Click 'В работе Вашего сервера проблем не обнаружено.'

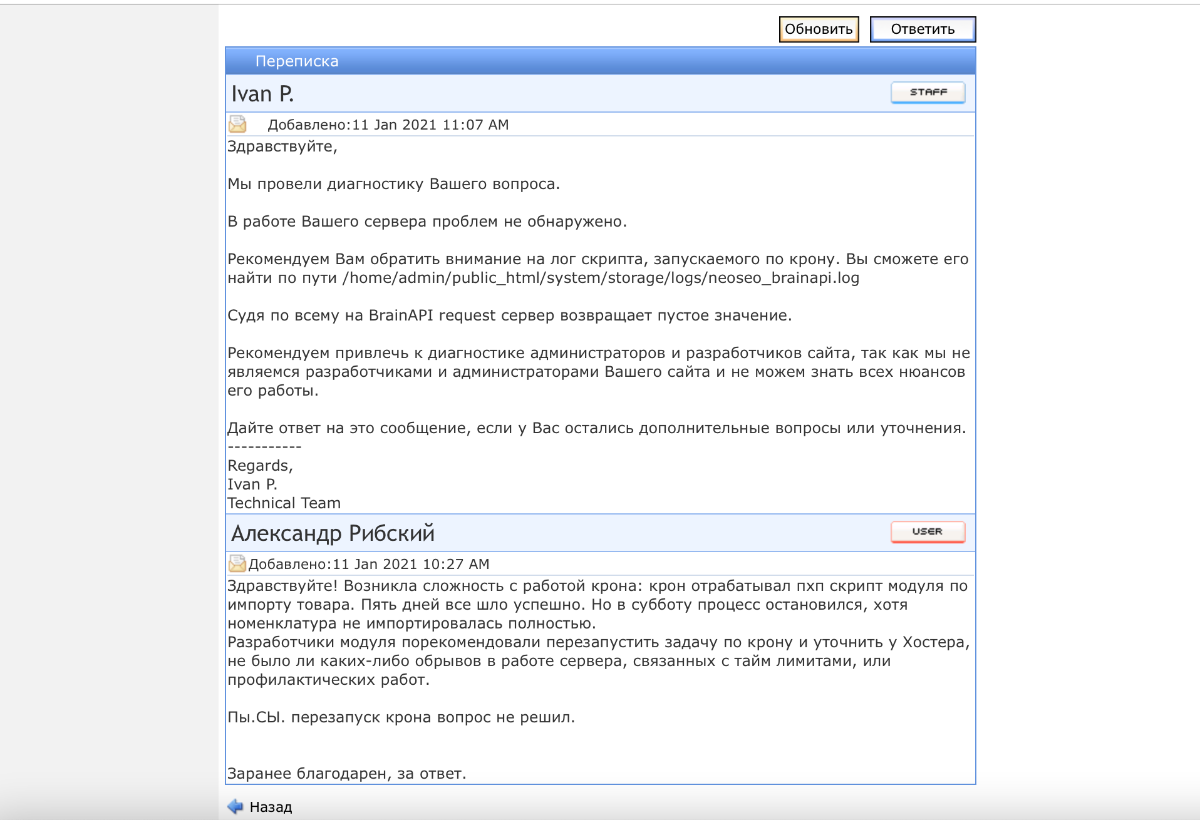(427, 221)
